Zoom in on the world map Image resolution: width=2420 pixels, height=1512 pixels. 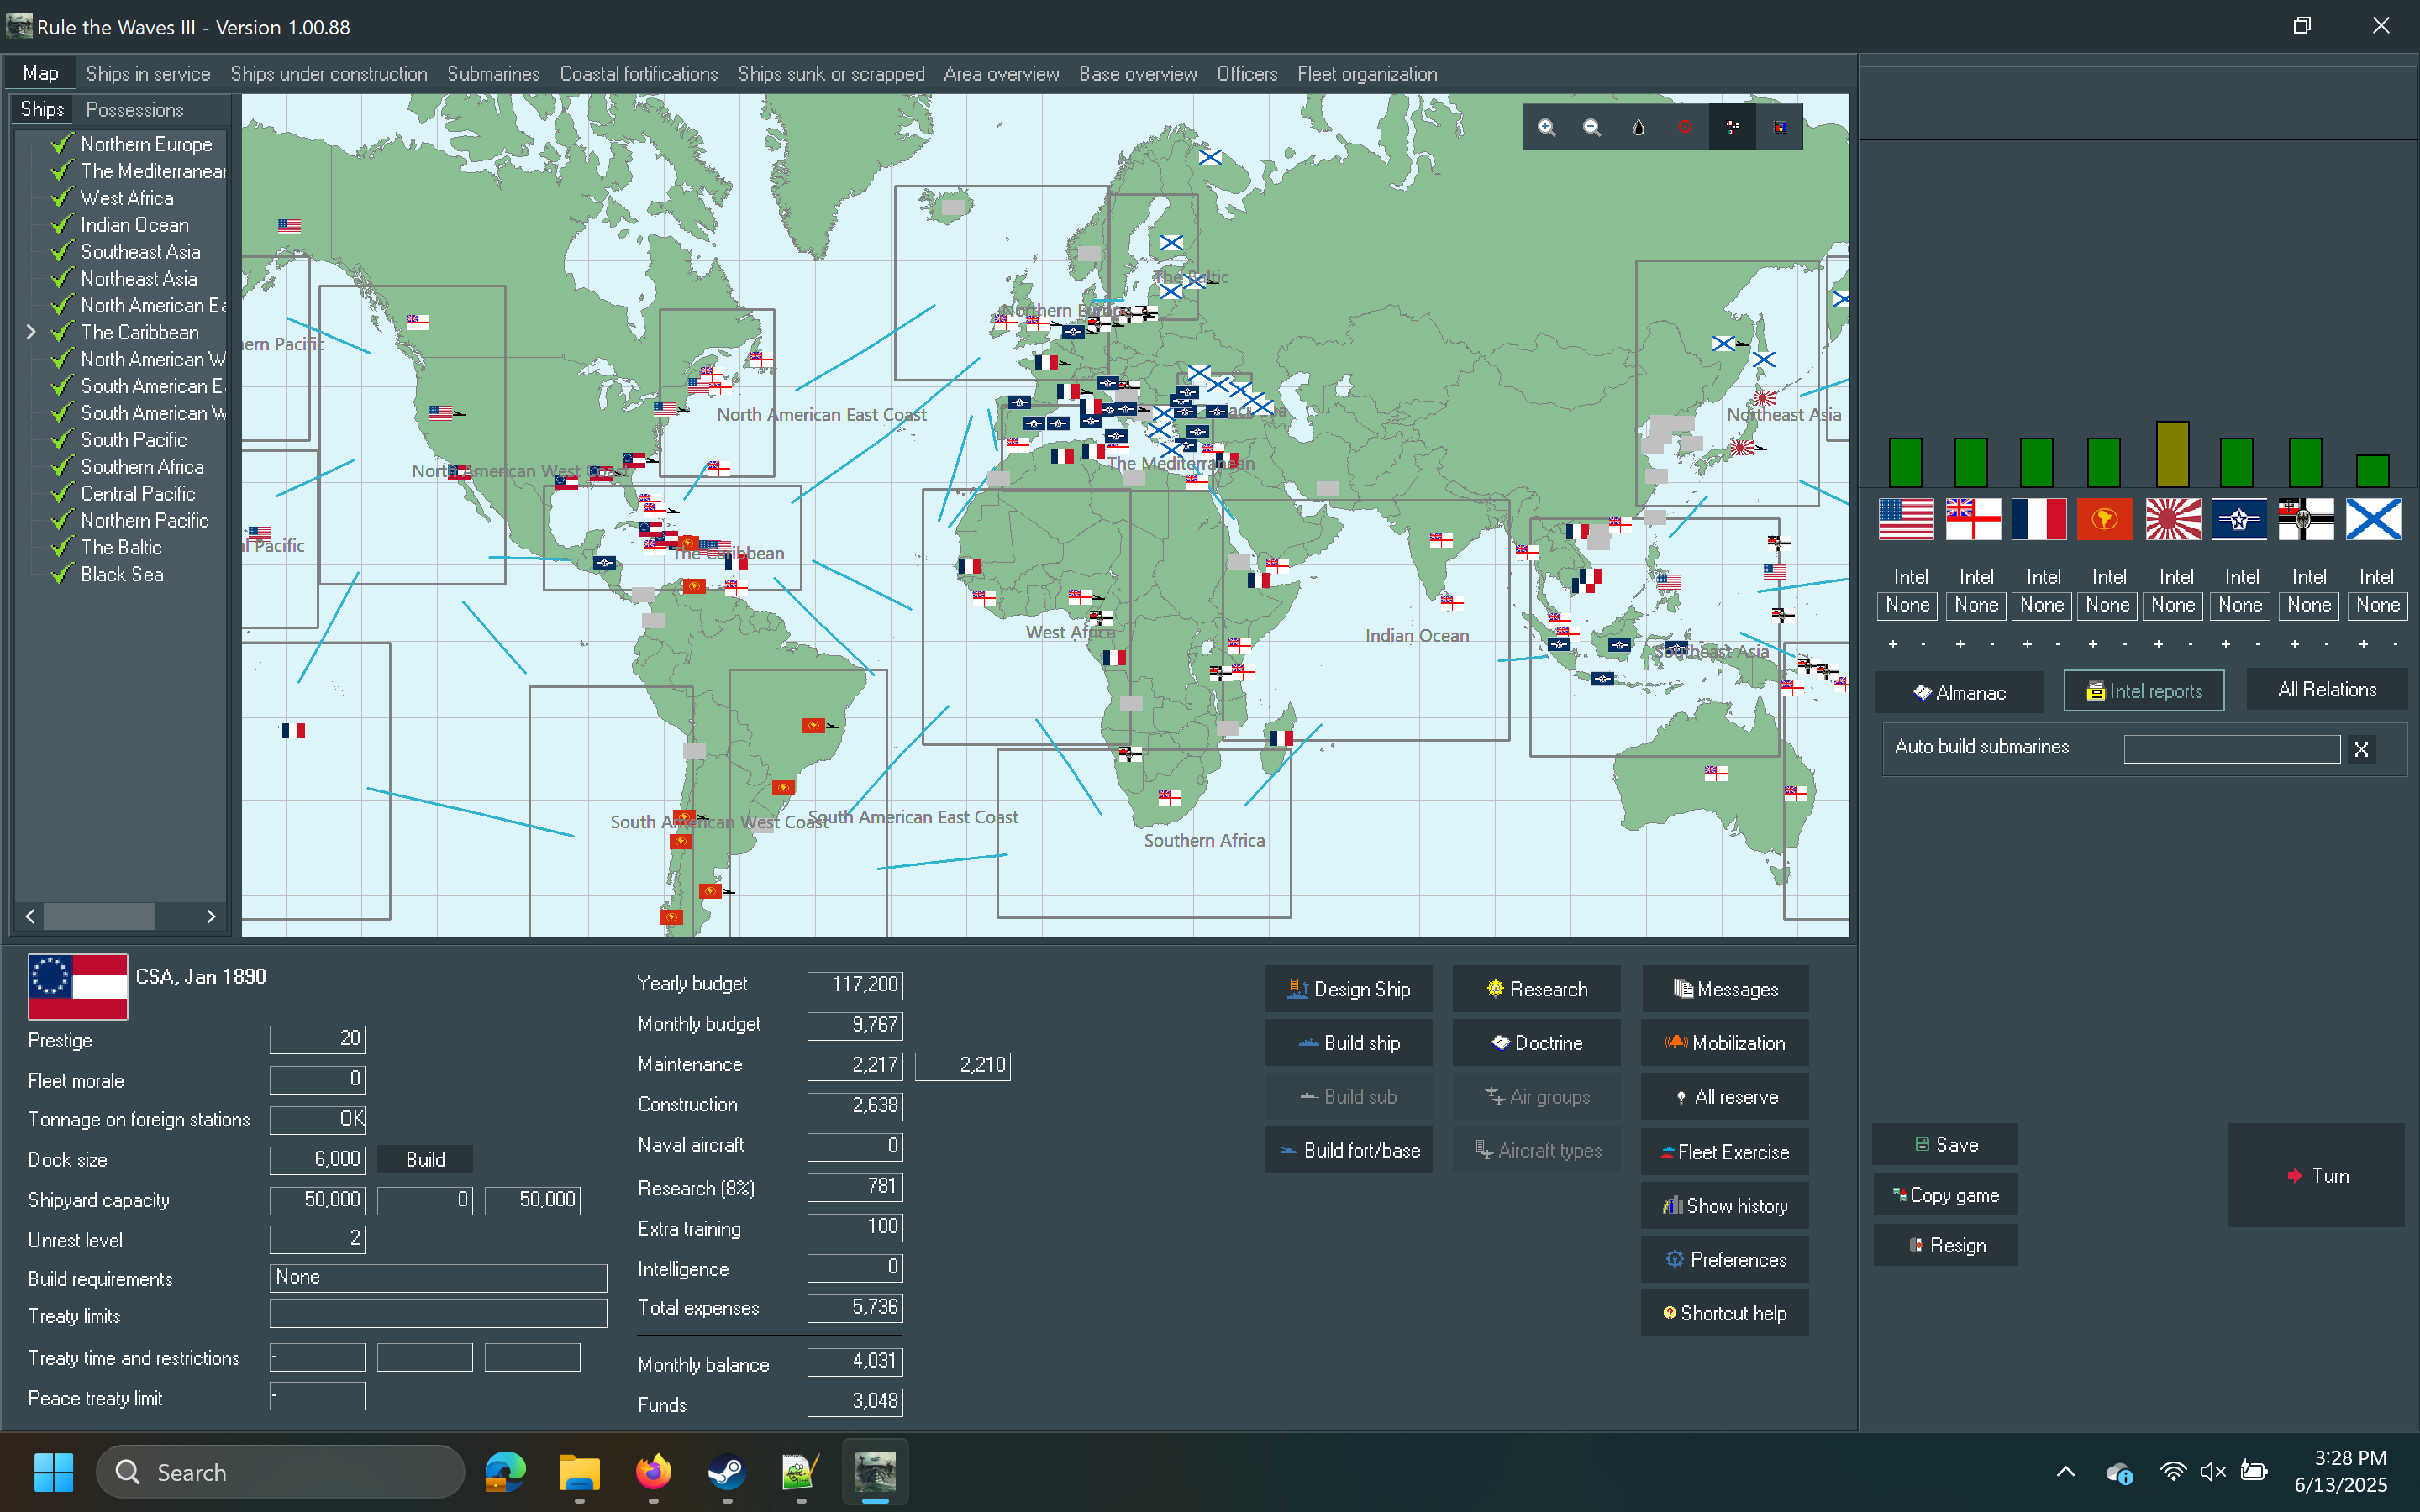(1546, 127)
